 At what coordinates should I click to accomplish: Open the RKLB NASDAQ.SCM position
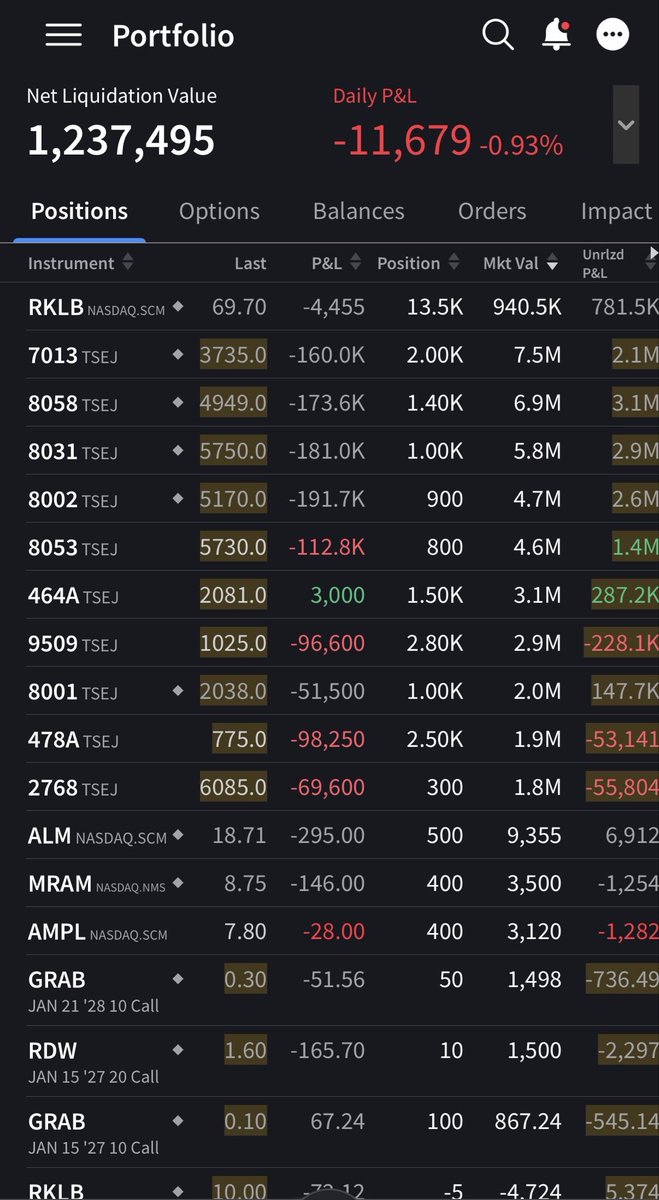[329, 307]
